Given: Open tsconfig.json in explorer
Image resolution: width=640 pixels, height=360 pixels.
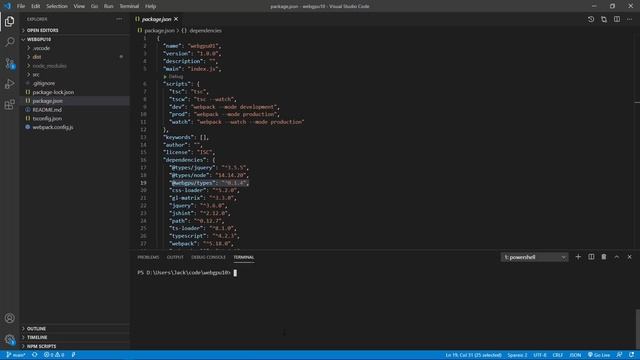Looking at the screenshot, I should [x=47, y=118].
